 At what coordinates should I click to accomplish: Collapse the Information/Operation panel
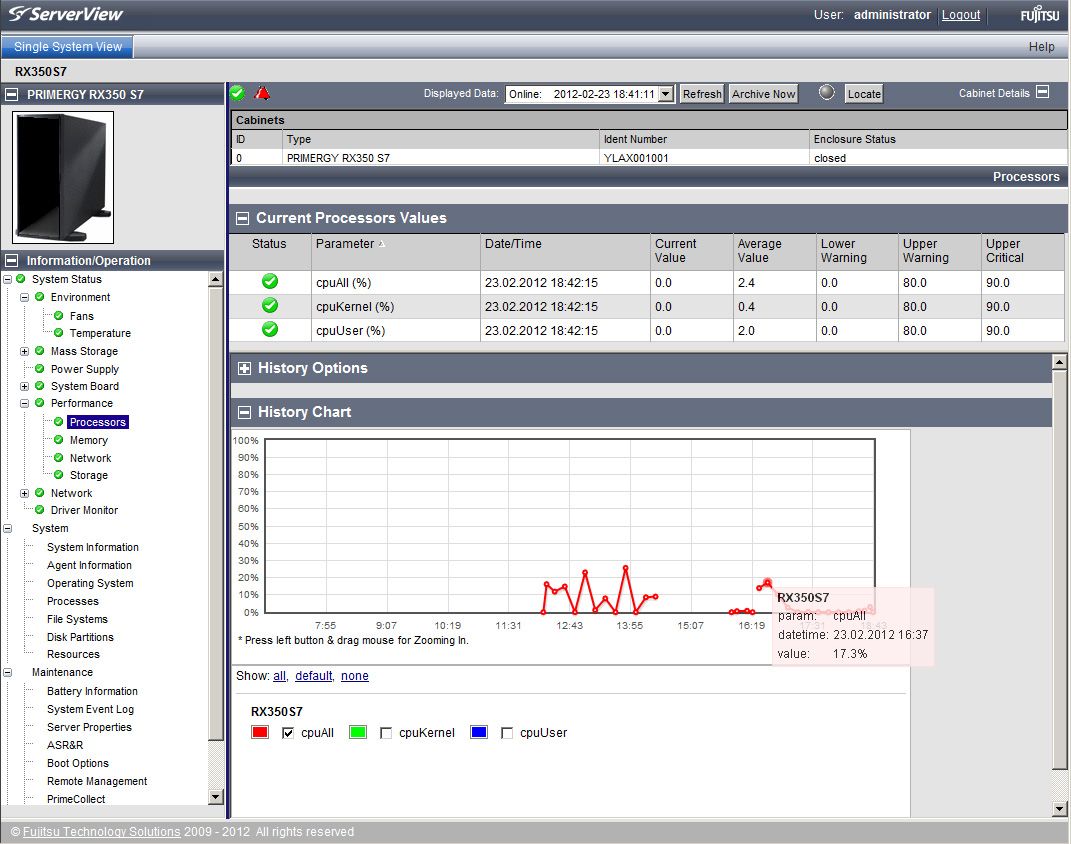pos(12,260)
